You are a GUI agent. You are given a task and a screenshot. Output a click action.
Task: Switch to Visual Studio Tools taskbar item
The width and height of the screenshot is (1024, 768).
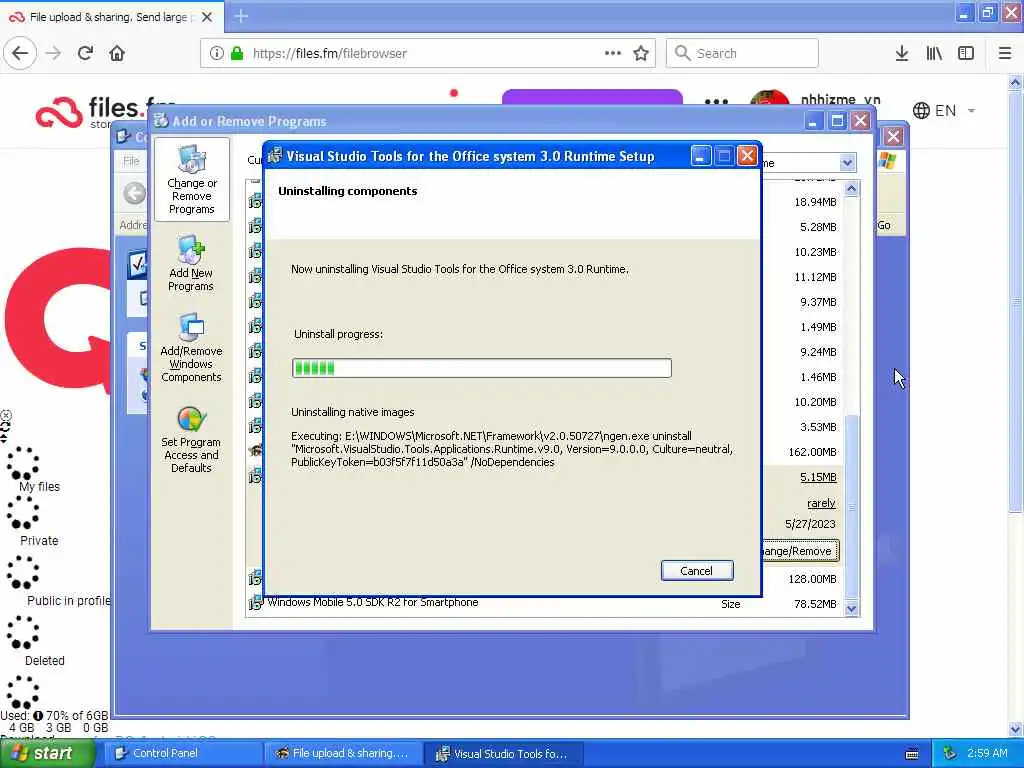coord(503,753)
